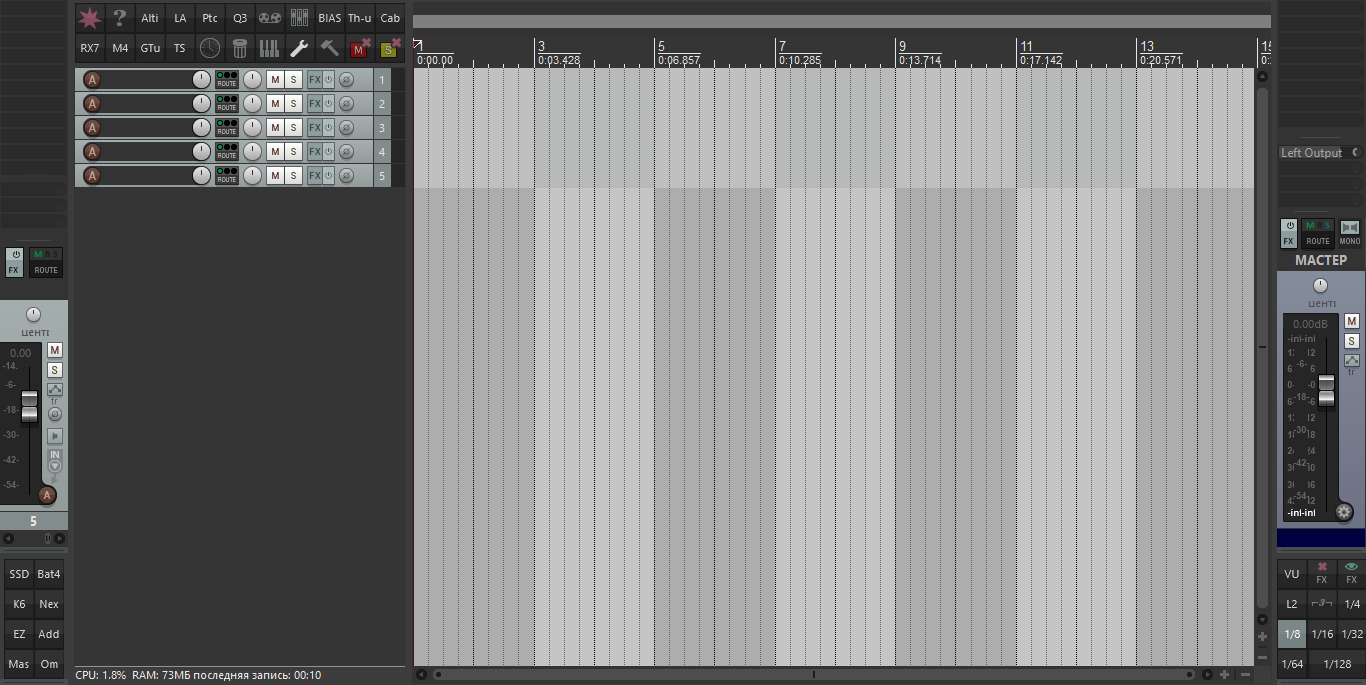Click the trash can toolbar icon
This screenshot has width=1366, height=685.
239,48
